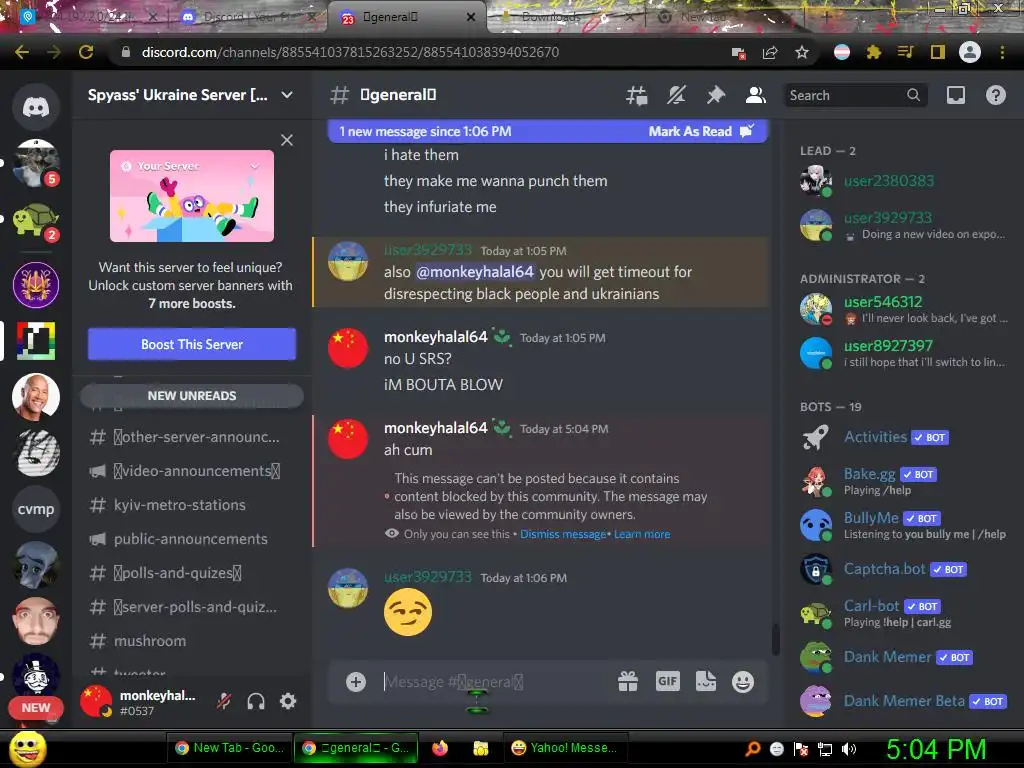The width and height of the screenshot is (1024, 768).
Task: Open Bake.gg bot in member list
Action: click(x=903, y=481)
